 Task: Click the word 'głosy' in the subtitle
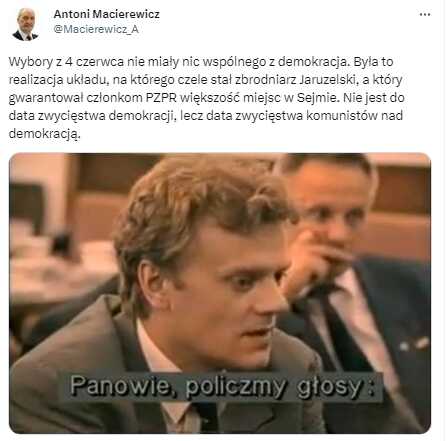pyautogui.click(x=329, y=387)
